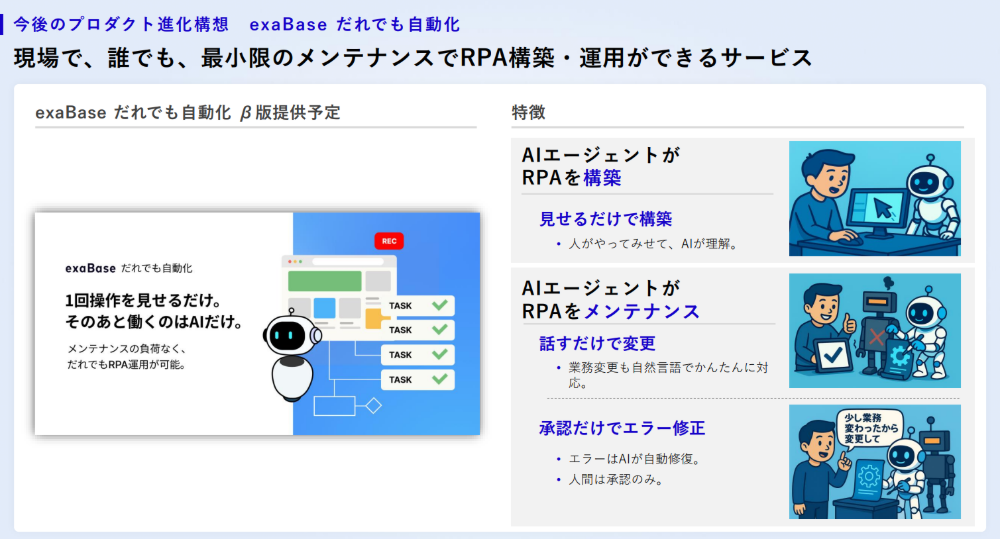Click the green checkmark on the bottom TASK card
Viewport: 1000px width, 539px height.
[438, 380]
